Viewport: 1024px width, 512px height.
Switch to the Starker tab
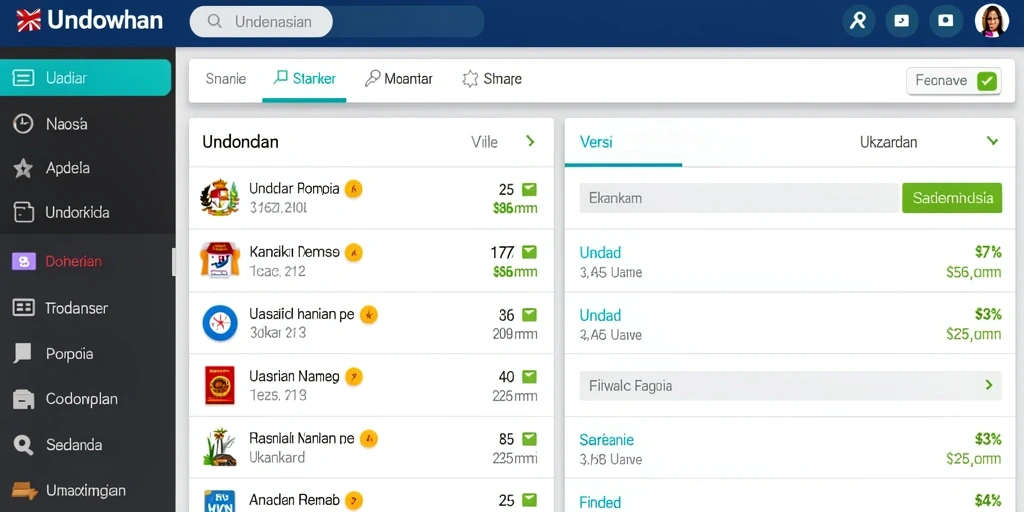click(304, 79)
